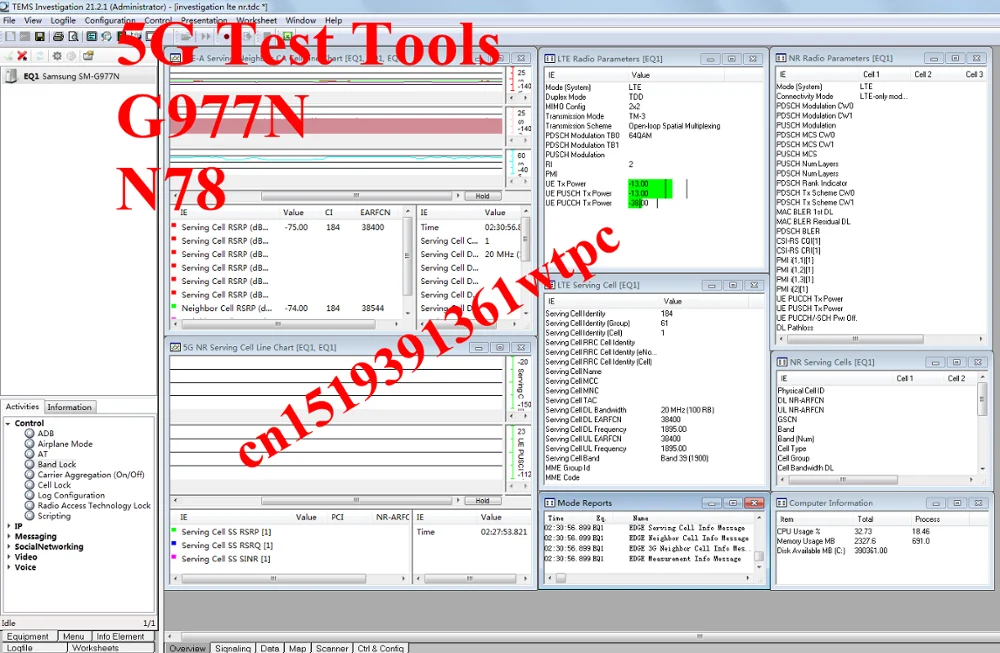Select the Worksheets navigator tab
The image size is (1000, 653).
coord(95,648)
